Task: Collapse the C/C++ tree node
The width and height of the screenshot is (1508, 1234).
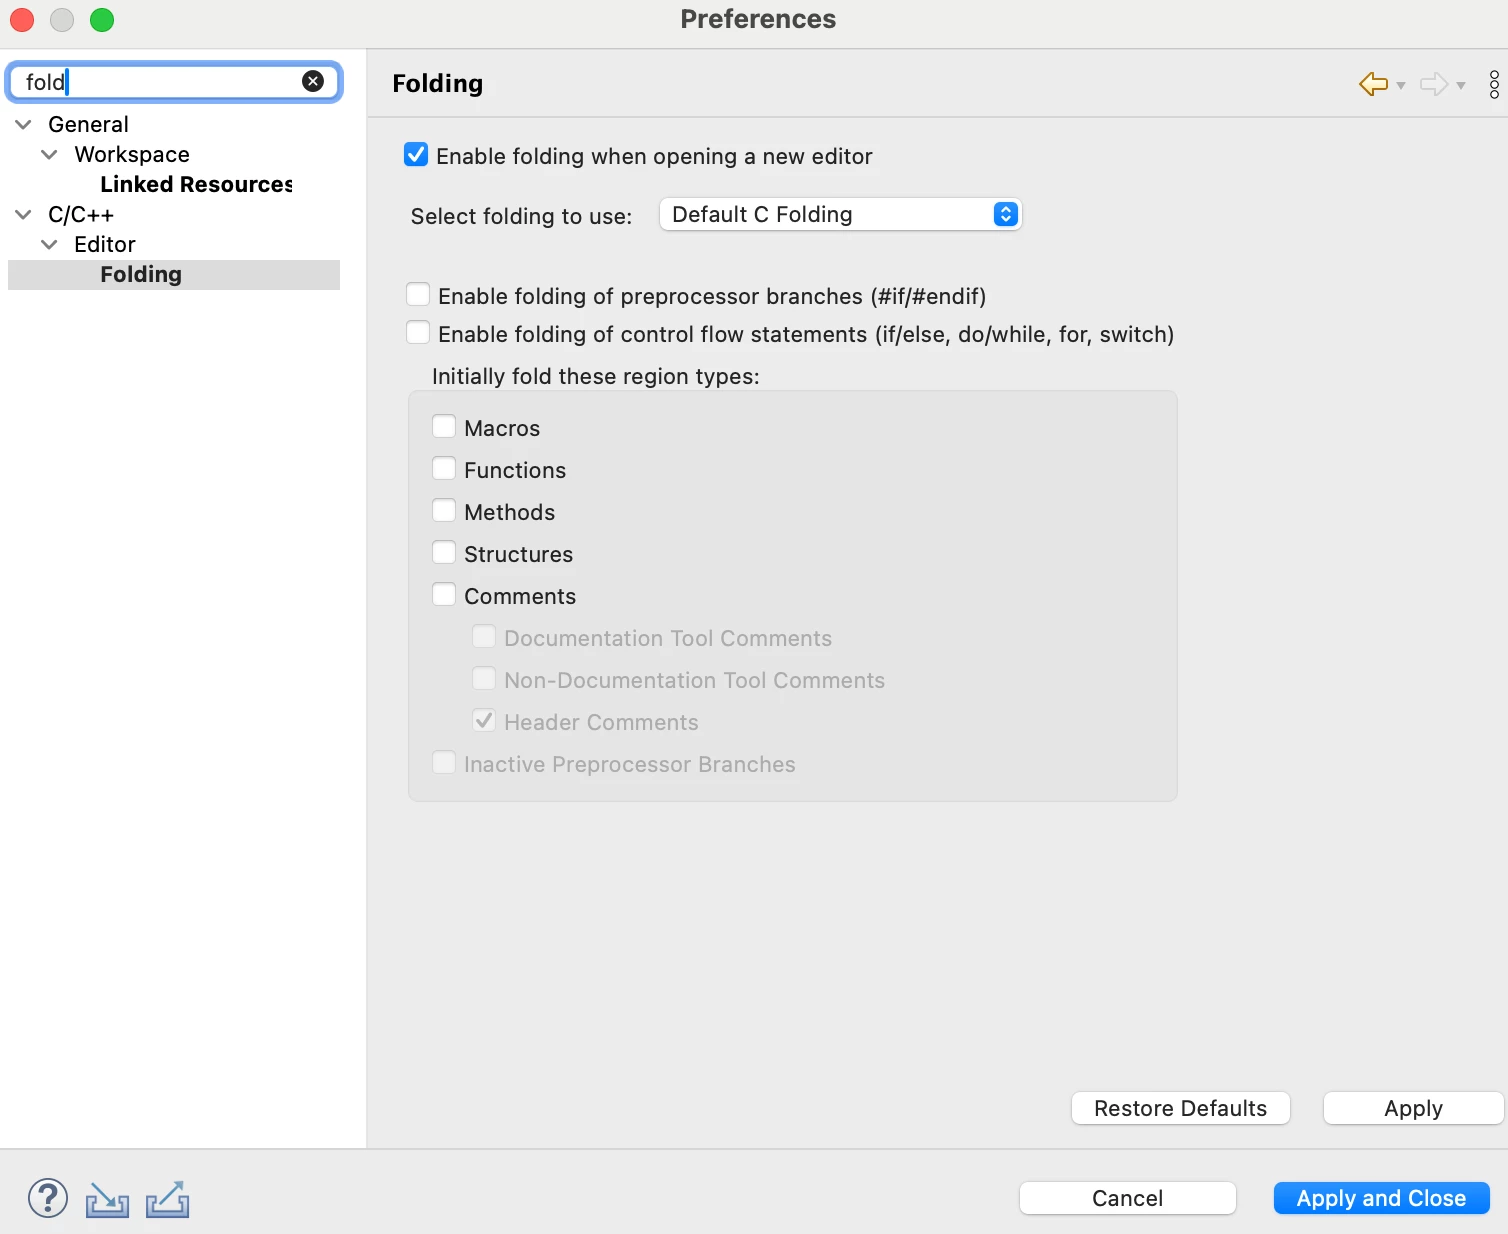Action: pos(23,214)
